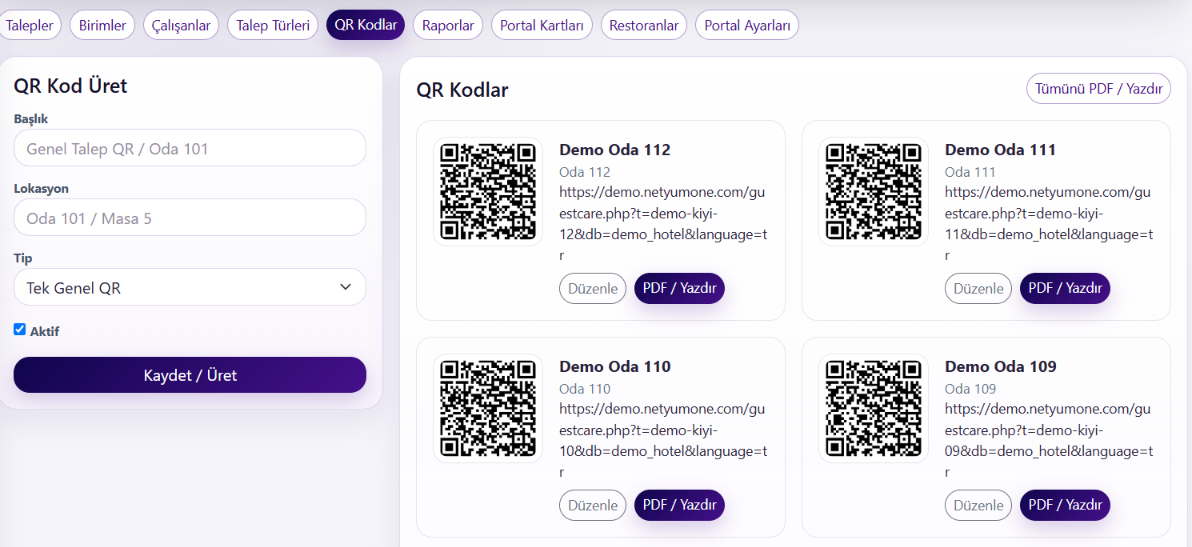1192x547 pixels.
Task: Go to the Çalışanlar tab
Action: pos(181,25)
